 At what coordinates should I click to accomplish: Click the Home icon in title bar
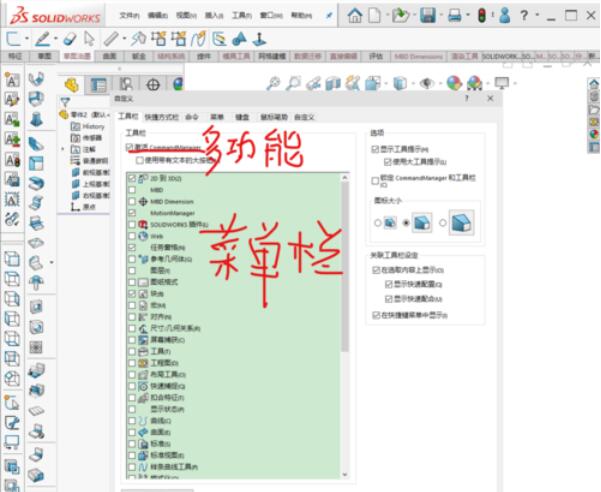click(355, 16)
